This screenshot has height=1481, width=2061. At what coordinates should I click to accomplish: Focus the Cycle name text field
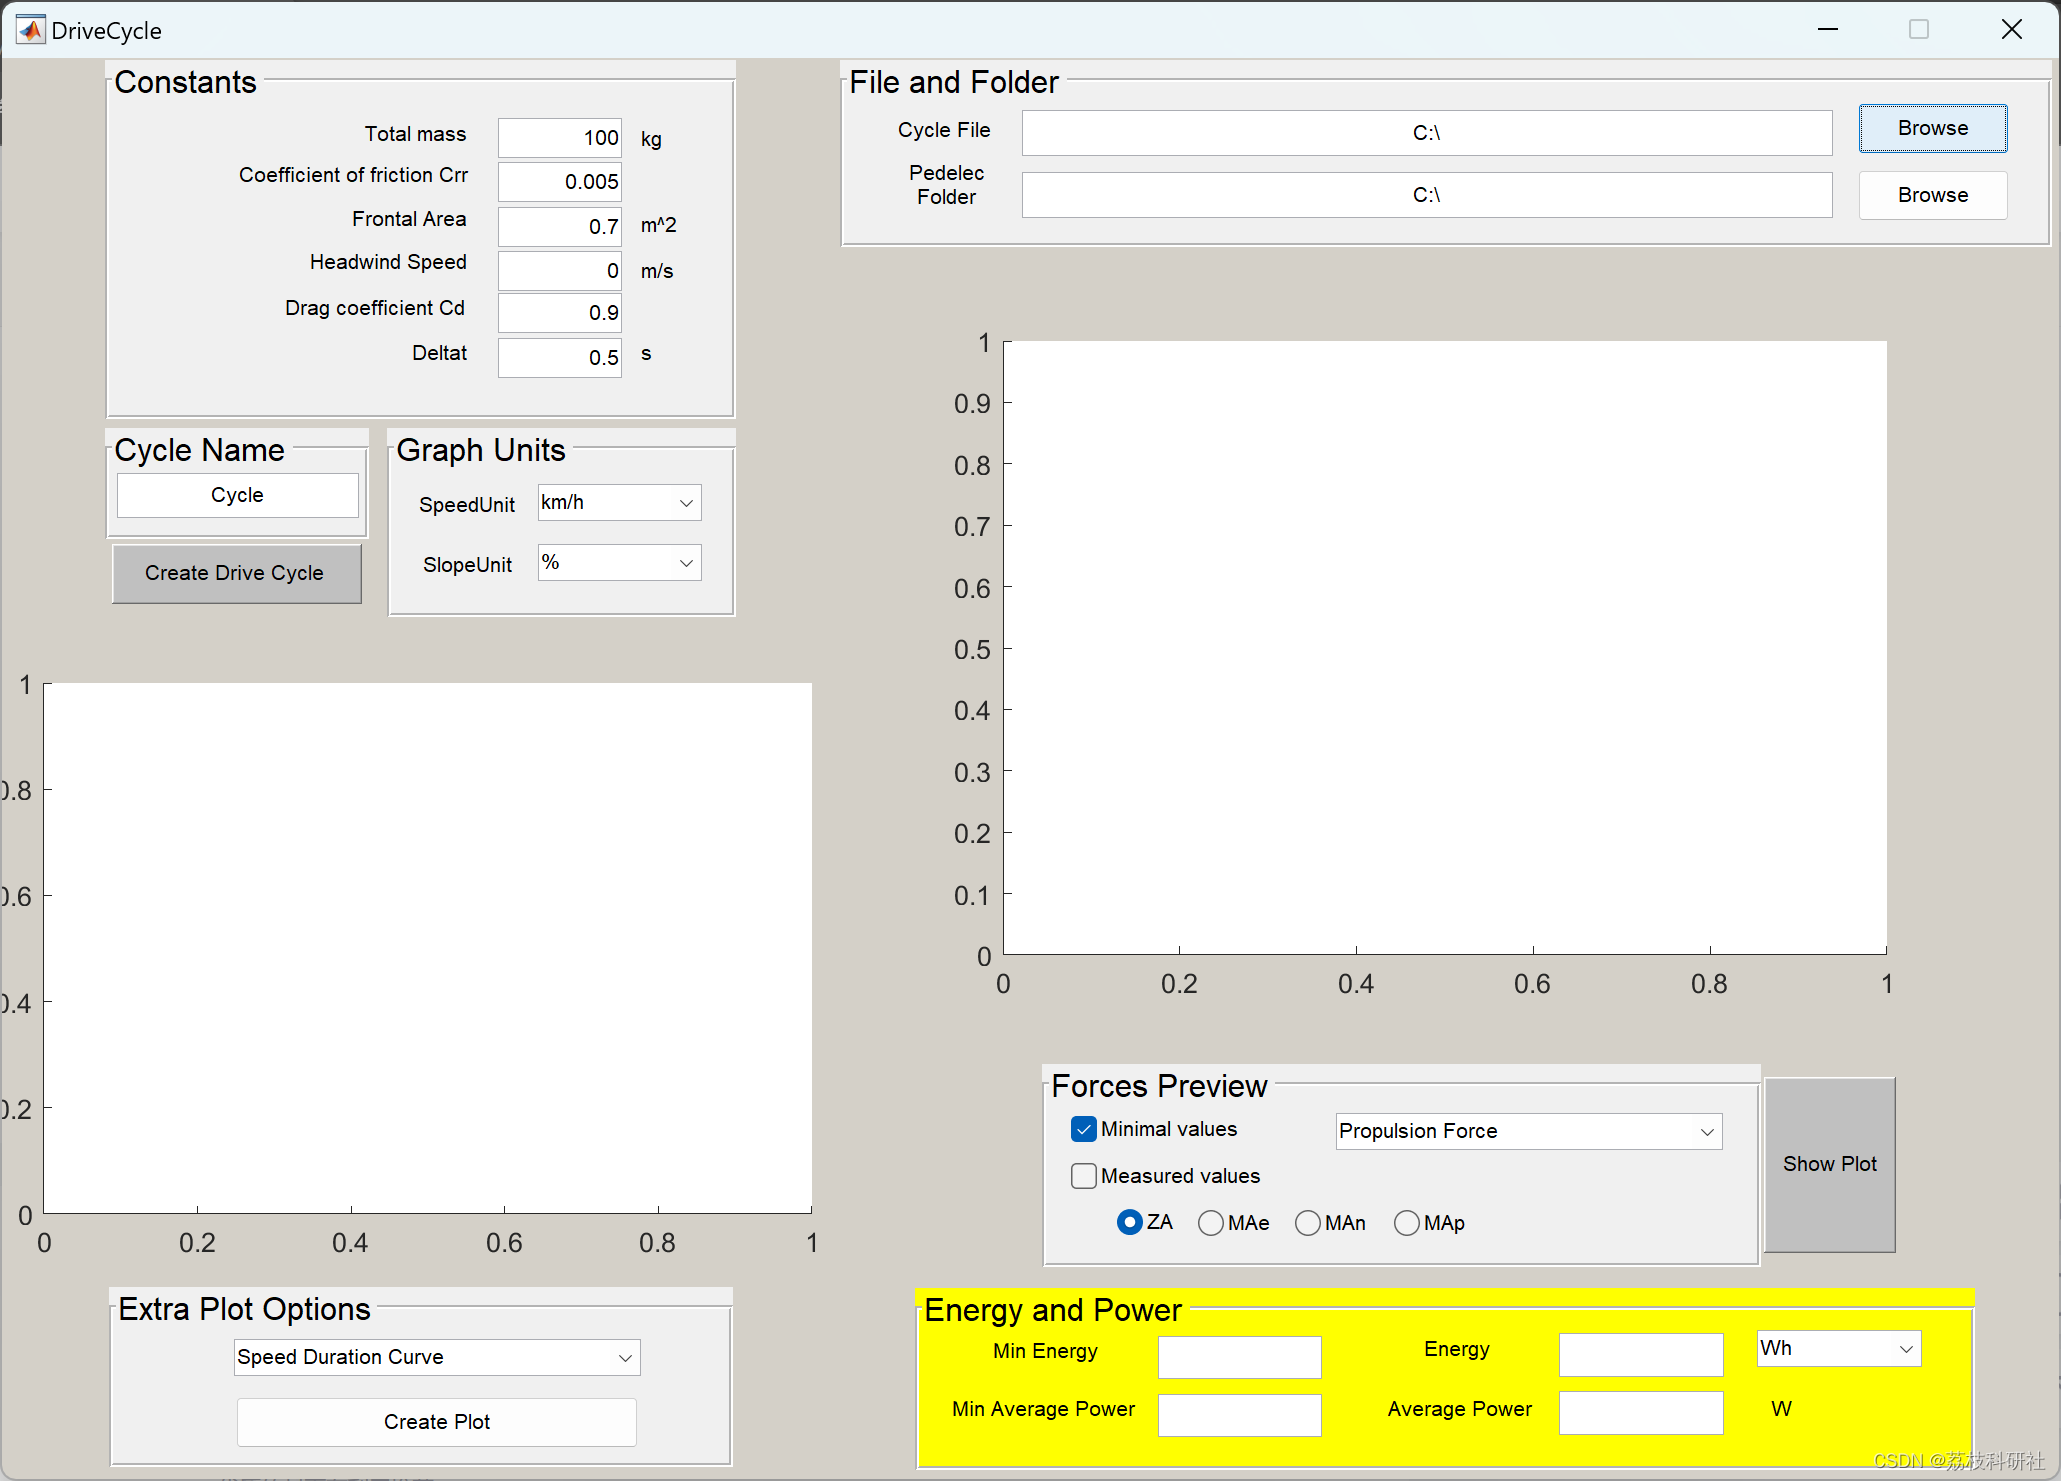click(x=238, y=496)
